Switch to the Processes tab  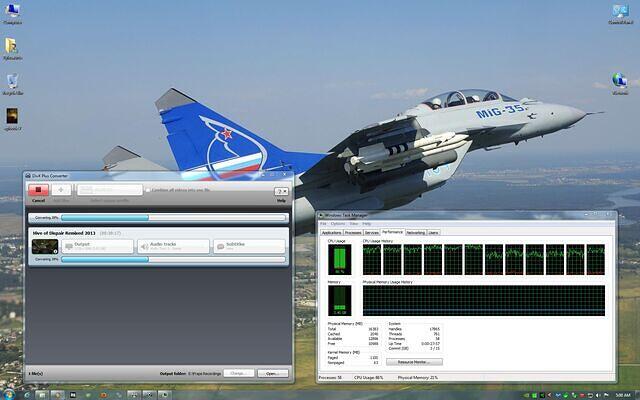(x=354, y=232)
